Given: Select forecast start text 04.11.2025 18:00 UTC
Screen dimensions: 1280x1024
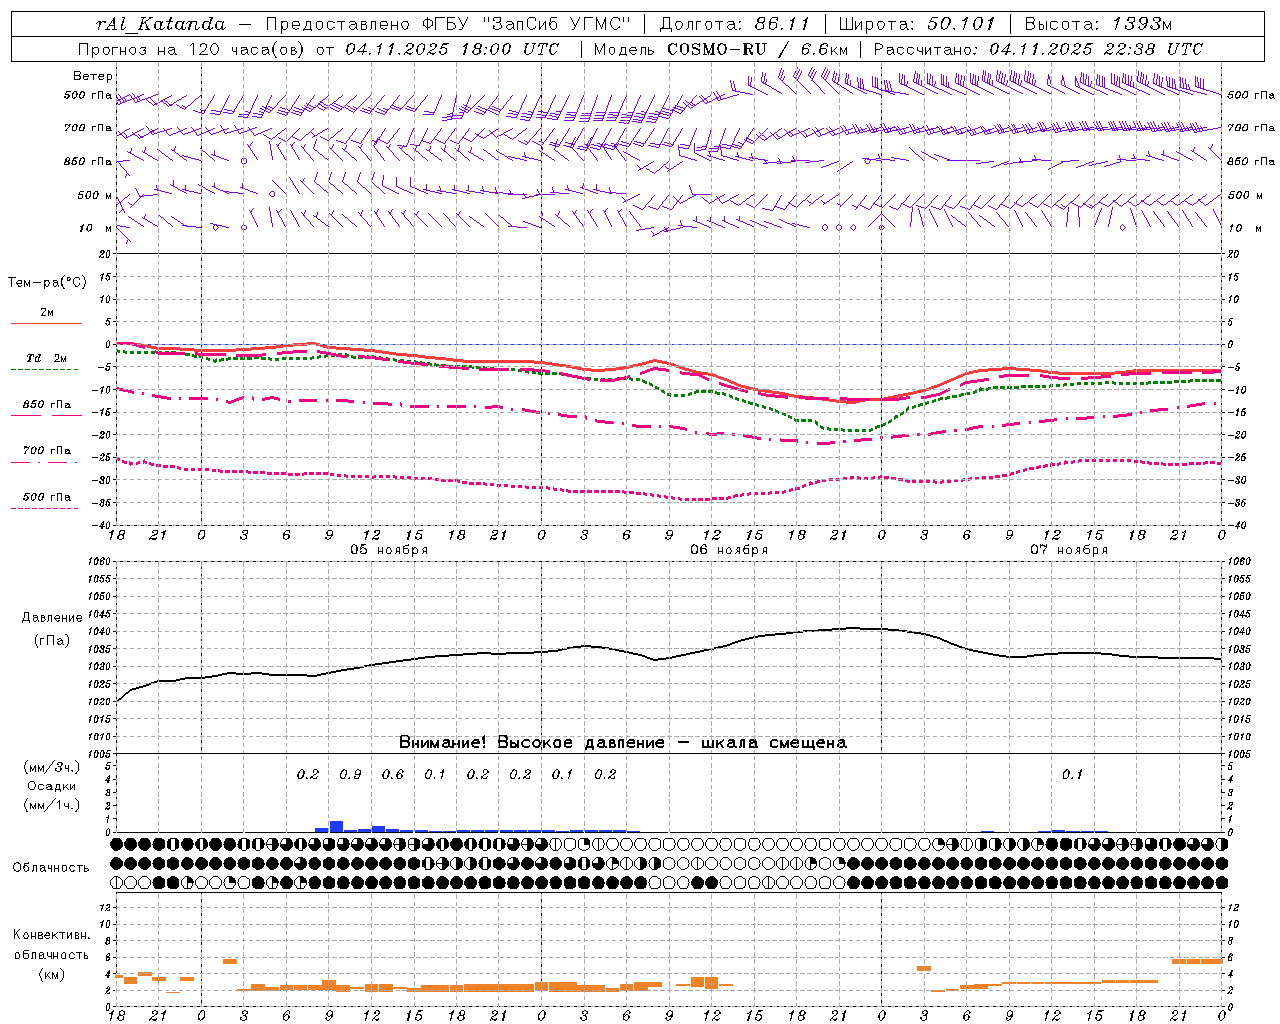Looking at the screenshot, I should pos(452,49).
